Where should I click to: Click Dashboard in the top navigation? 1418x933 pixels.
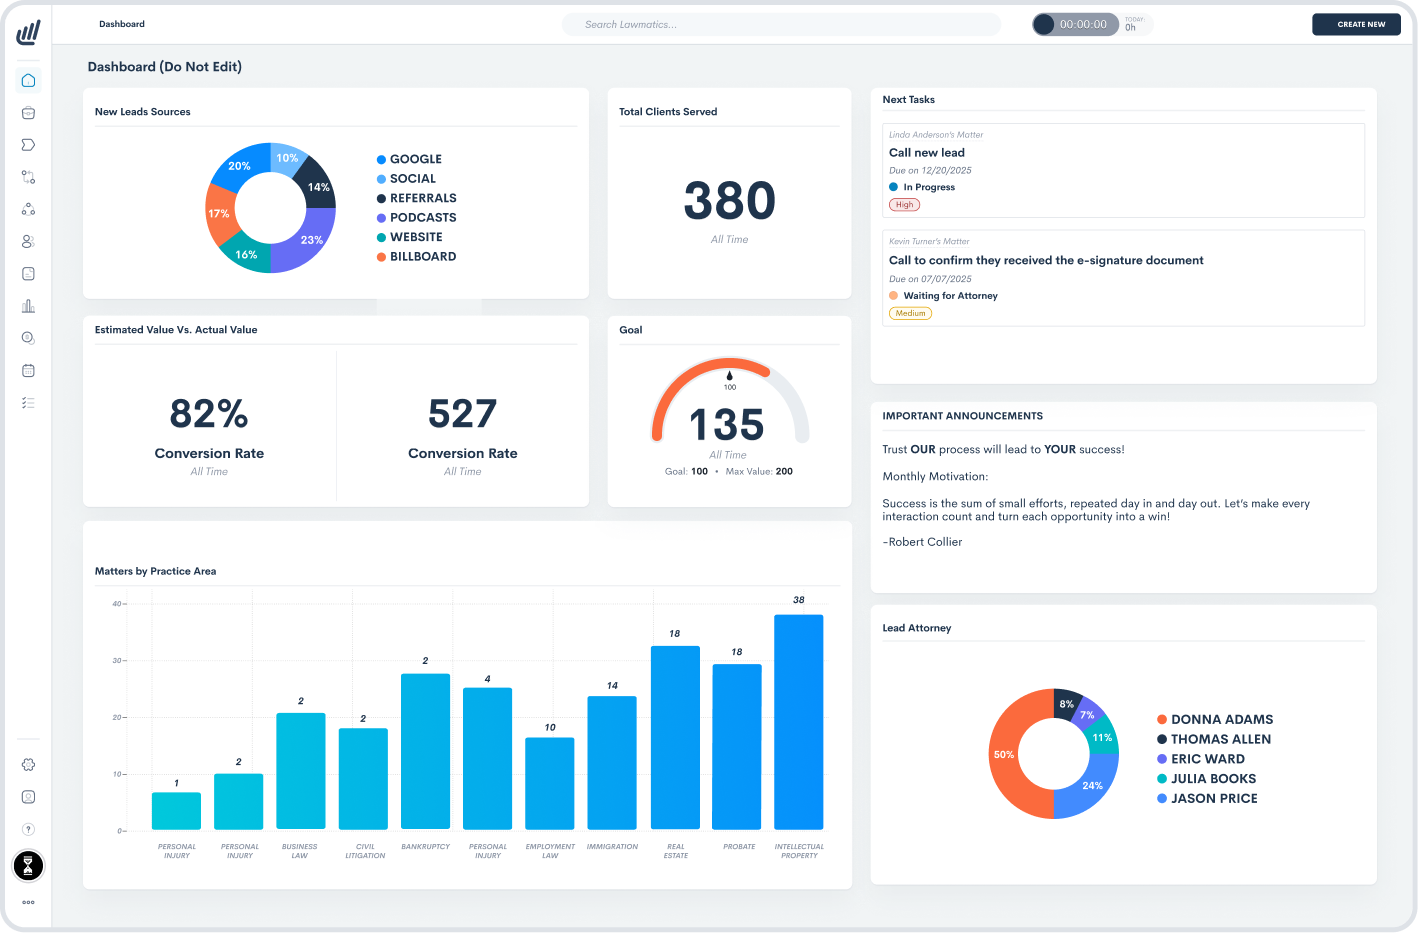[122, 24]
